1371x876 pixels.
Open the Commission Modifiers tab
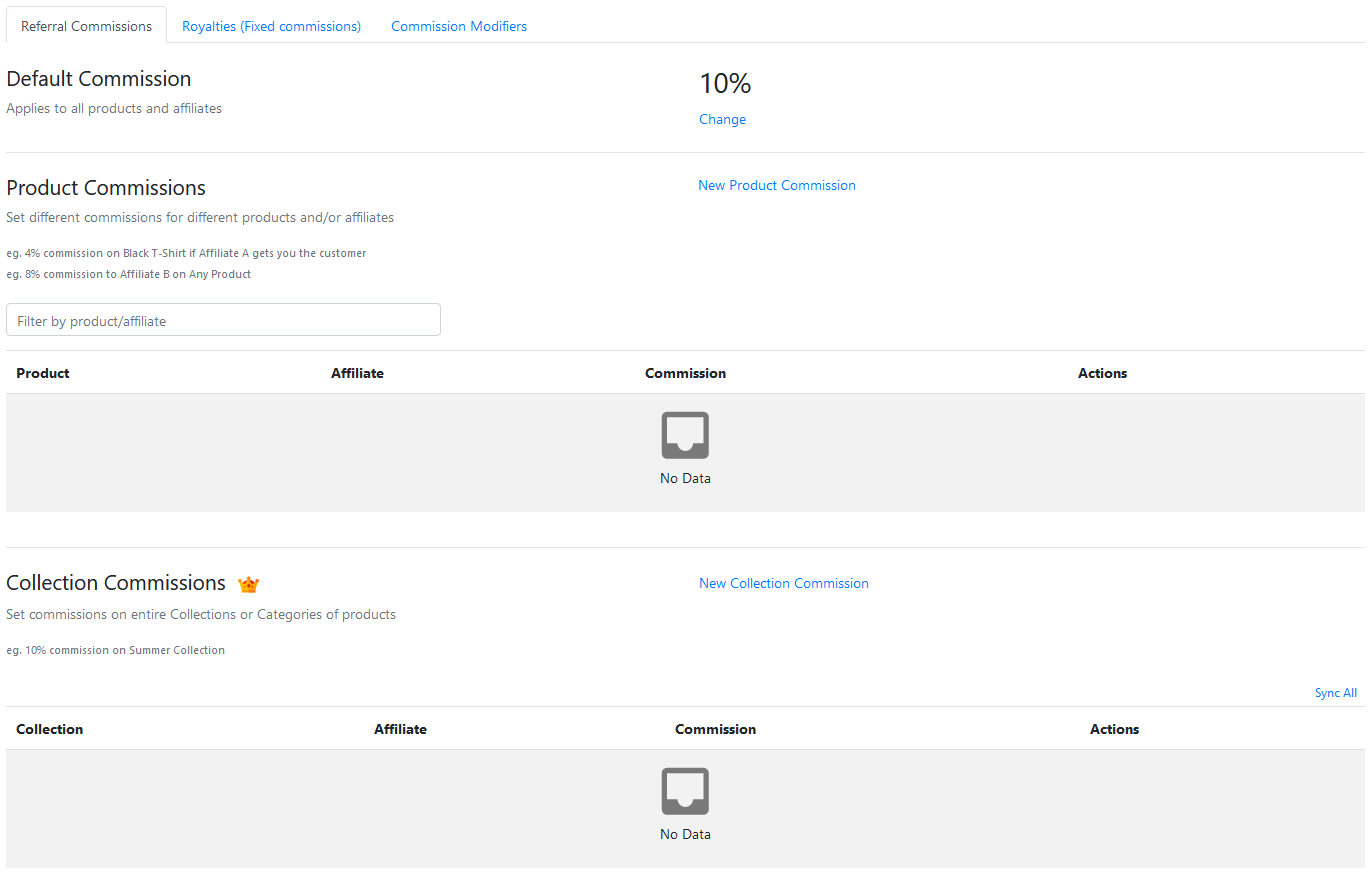(x=458, y=25)
